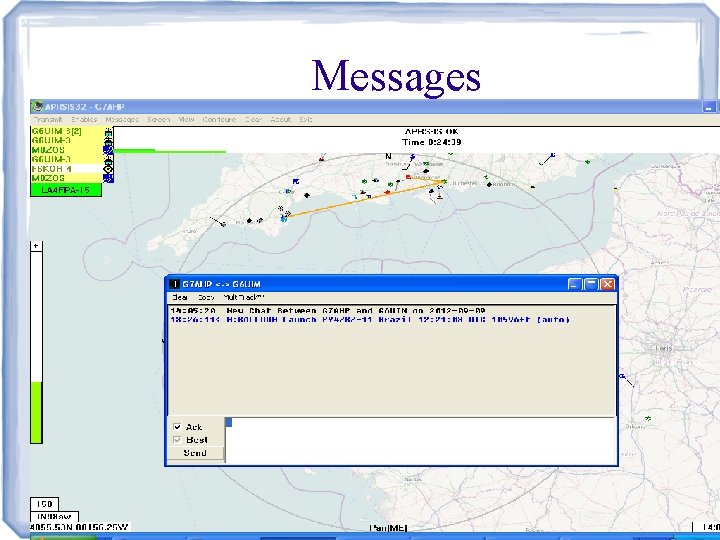Open the Screen menu
The width and height of the screenshot is (720, 540).
point(159,119)
